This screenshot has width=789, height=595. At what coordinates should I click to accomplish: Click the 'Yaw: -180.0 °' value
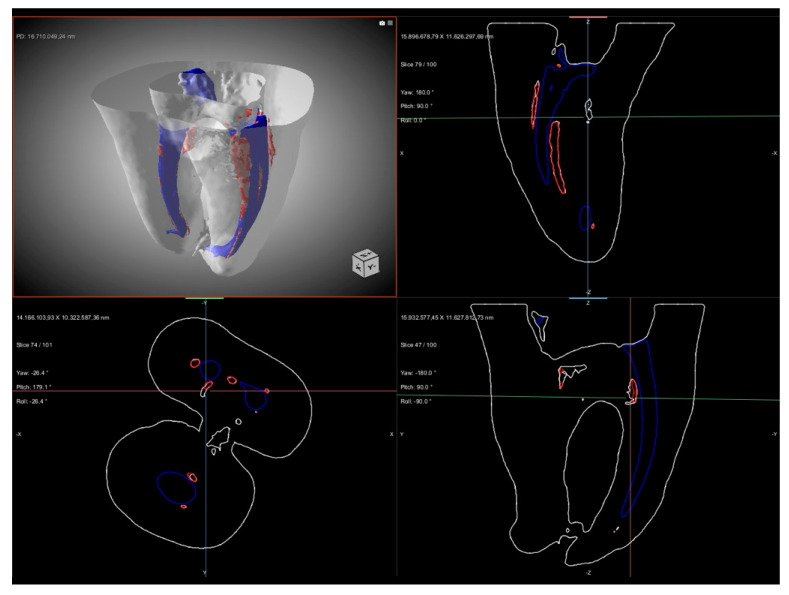pos(418,373)
